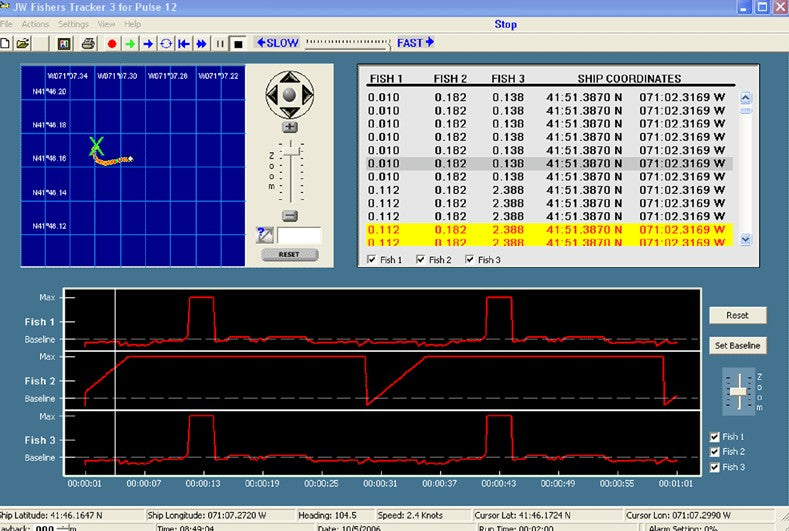Toggle Fish 3 checkbox beside the graph
The height and width of the screenshot is (531, 789).
(x=713, y=467)
